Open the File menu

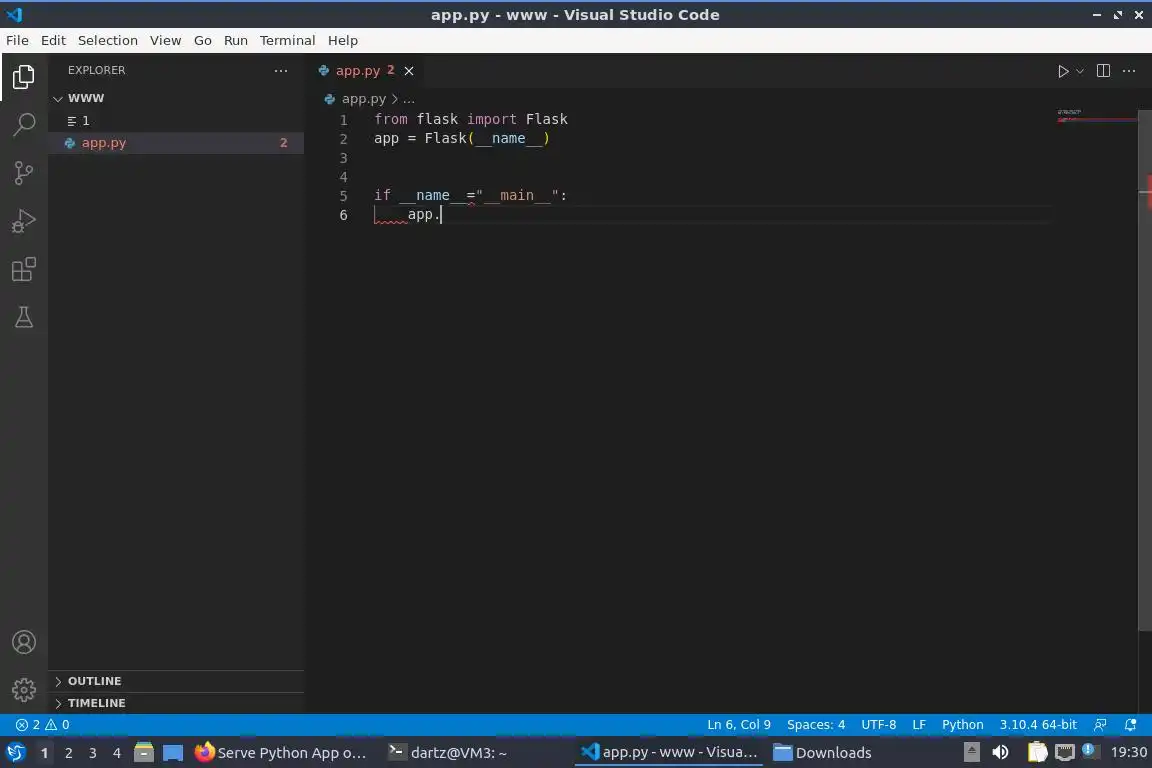point(17,40)
